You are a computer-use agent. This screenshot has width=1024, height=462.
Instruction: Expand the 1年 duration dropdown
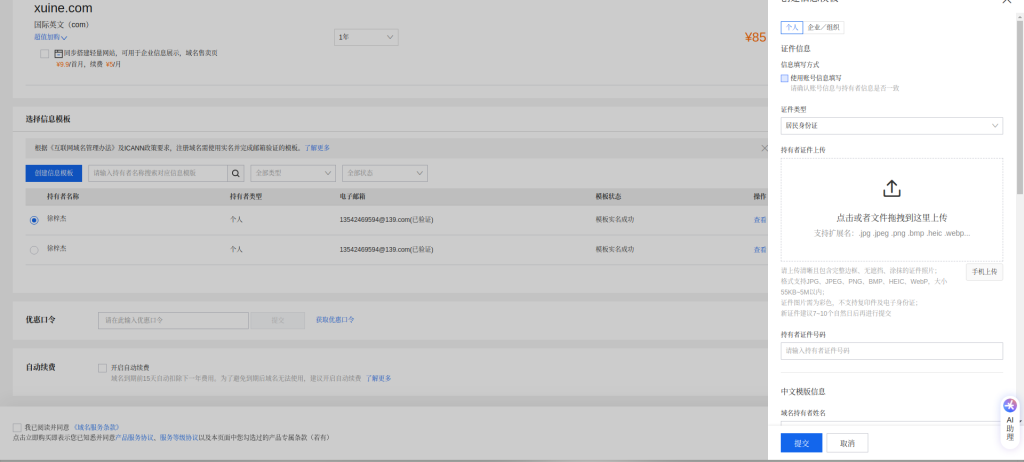(x=366, y=37)
